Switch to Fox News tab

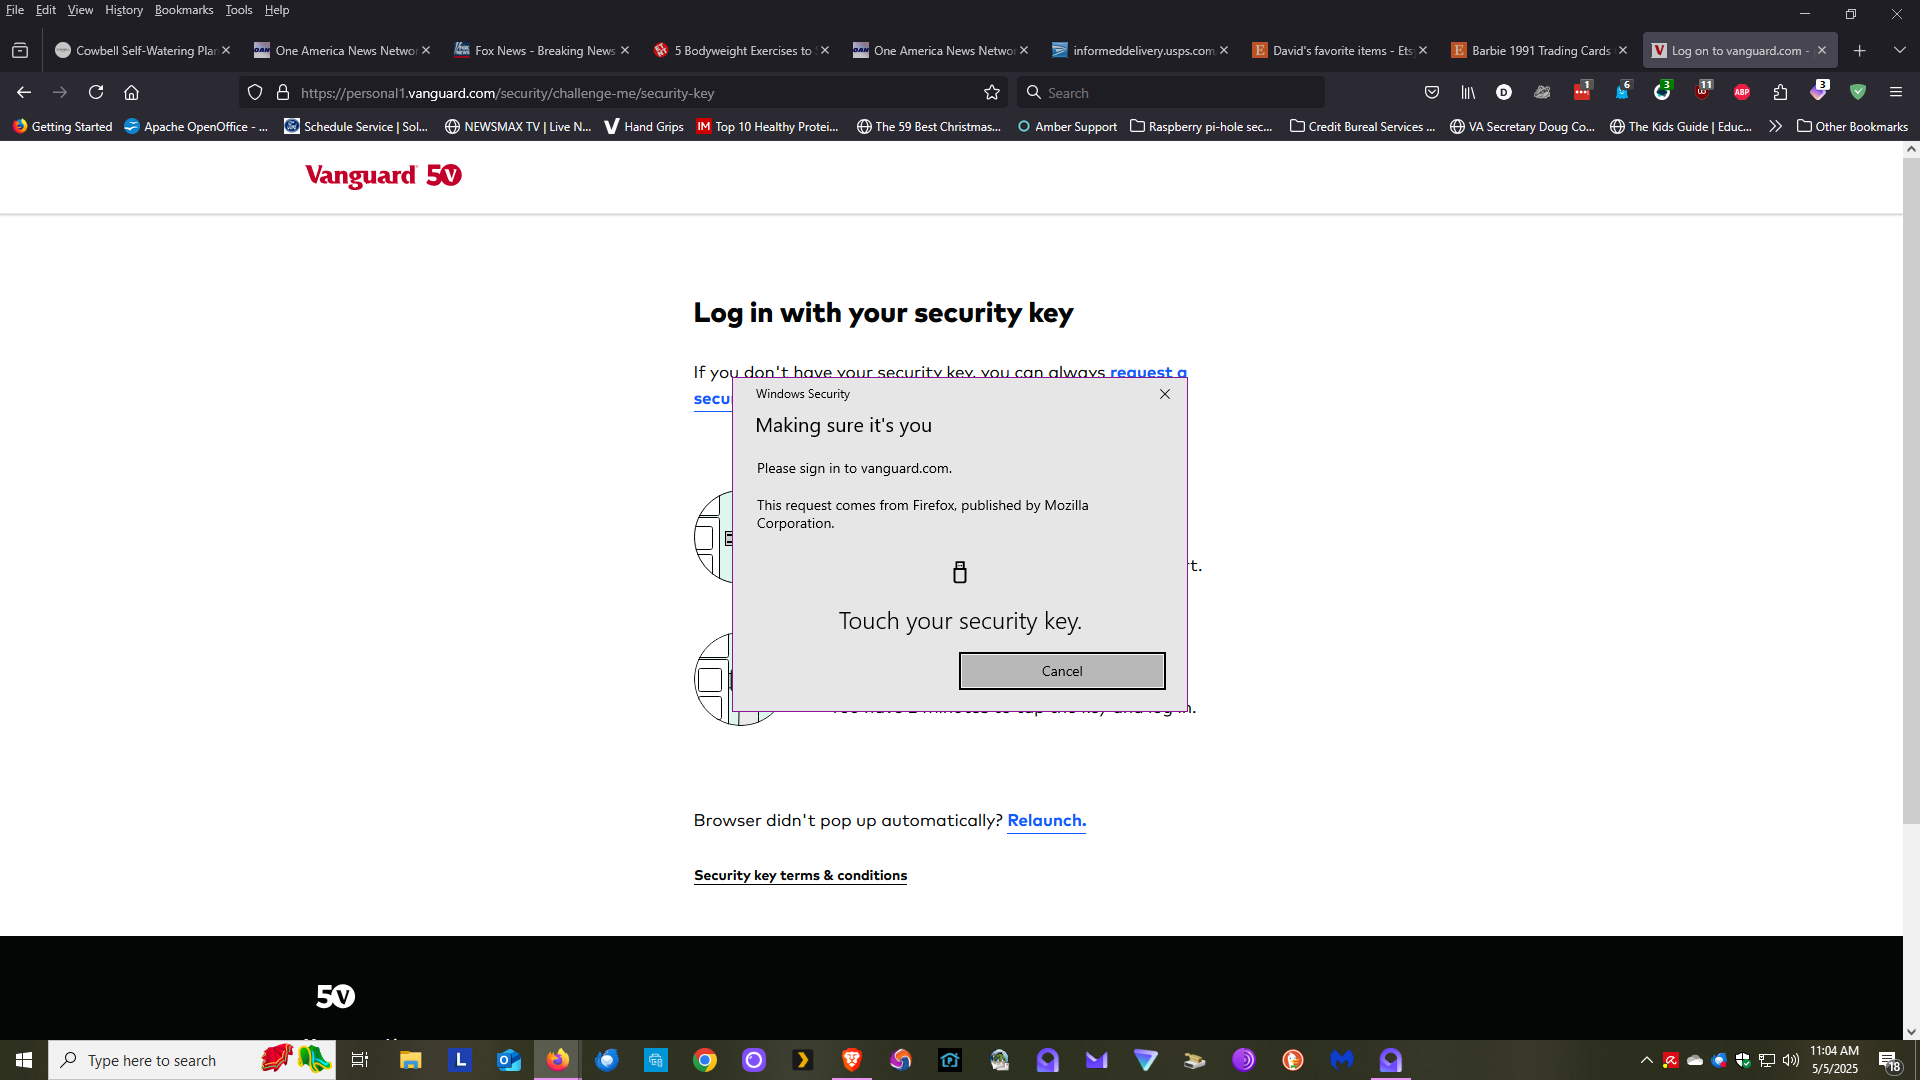[x=541, y=50]
